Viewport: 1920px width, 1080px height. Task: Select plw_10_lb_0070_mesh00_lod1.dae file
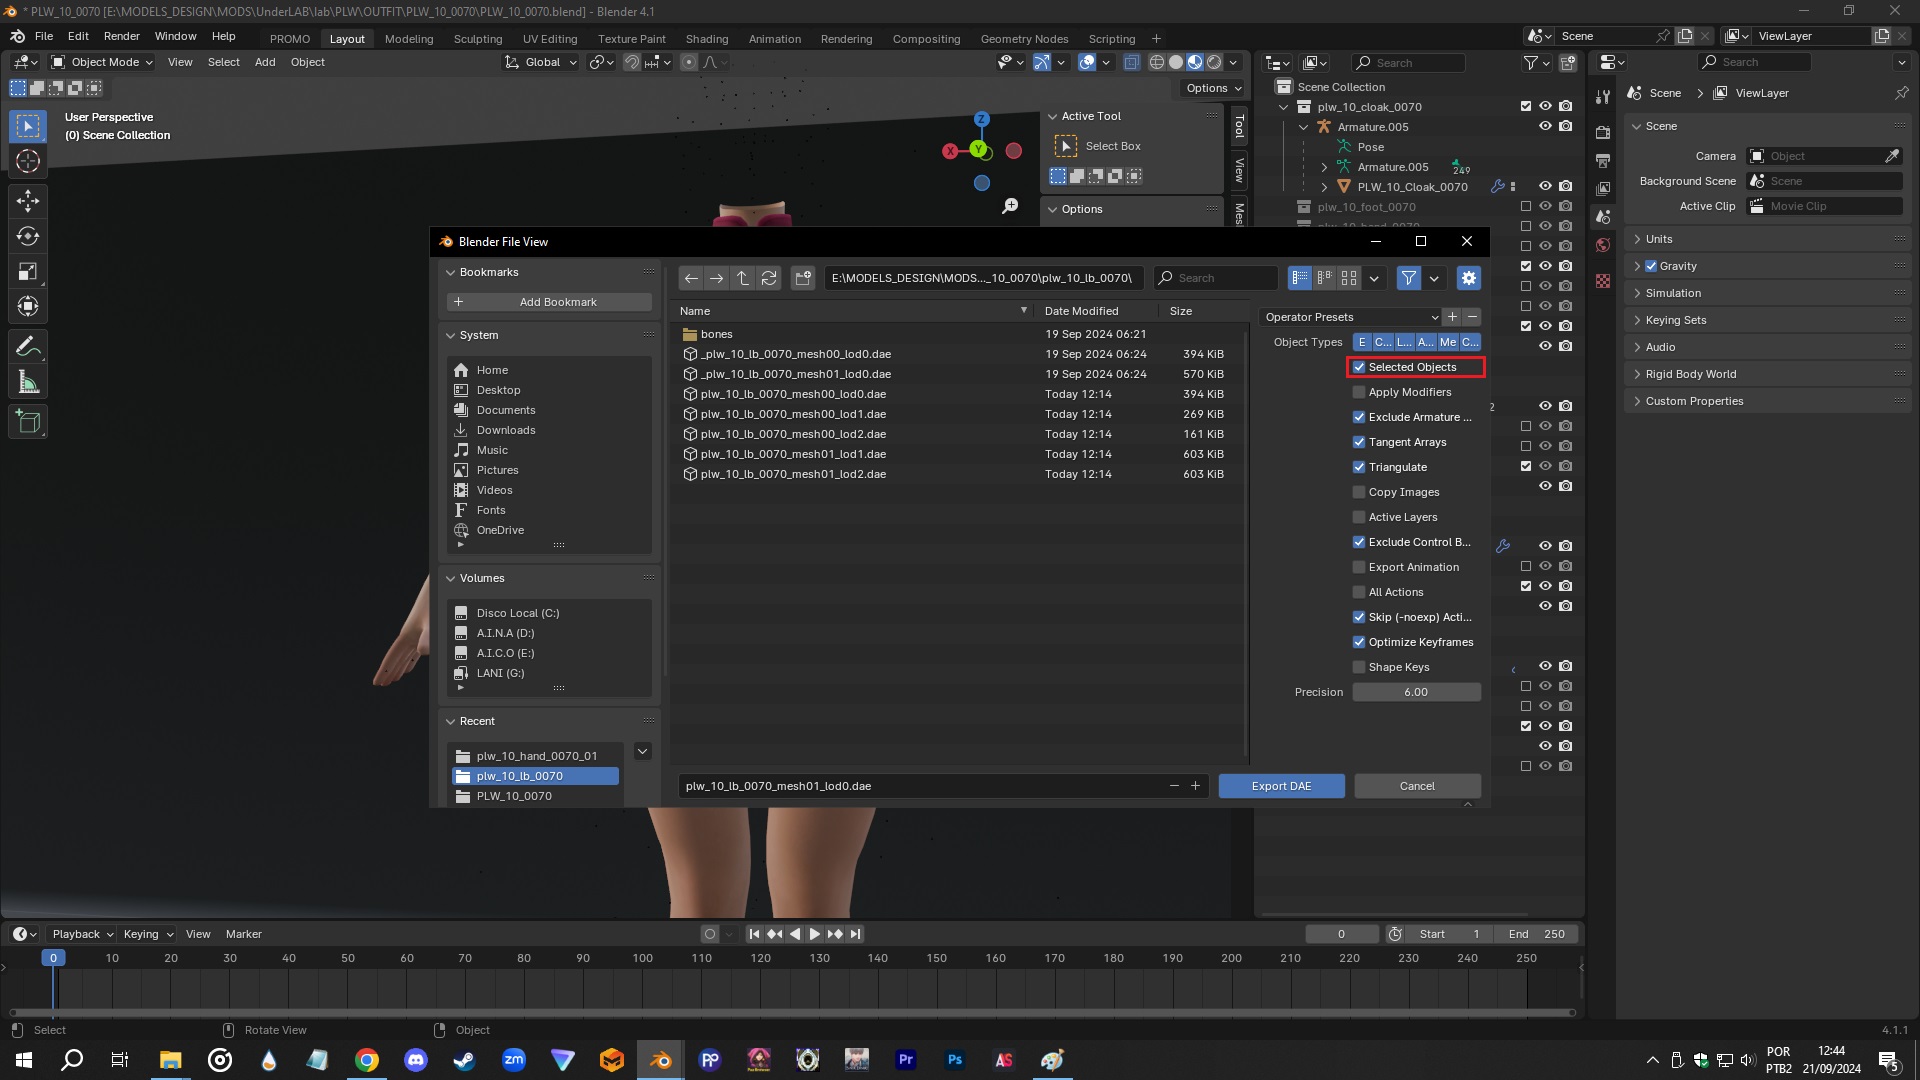point(793,414)
